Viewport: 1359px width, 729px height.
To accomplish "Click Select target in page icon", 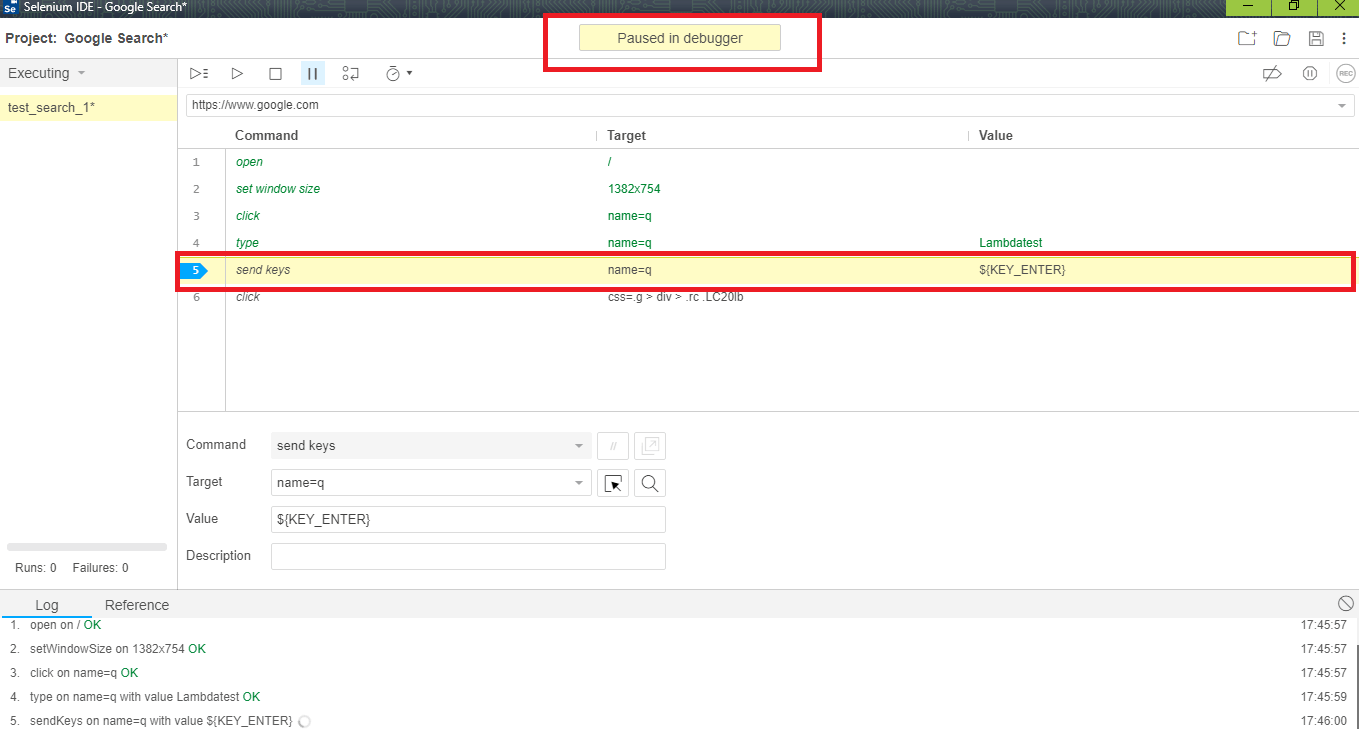I will [612, 484].
